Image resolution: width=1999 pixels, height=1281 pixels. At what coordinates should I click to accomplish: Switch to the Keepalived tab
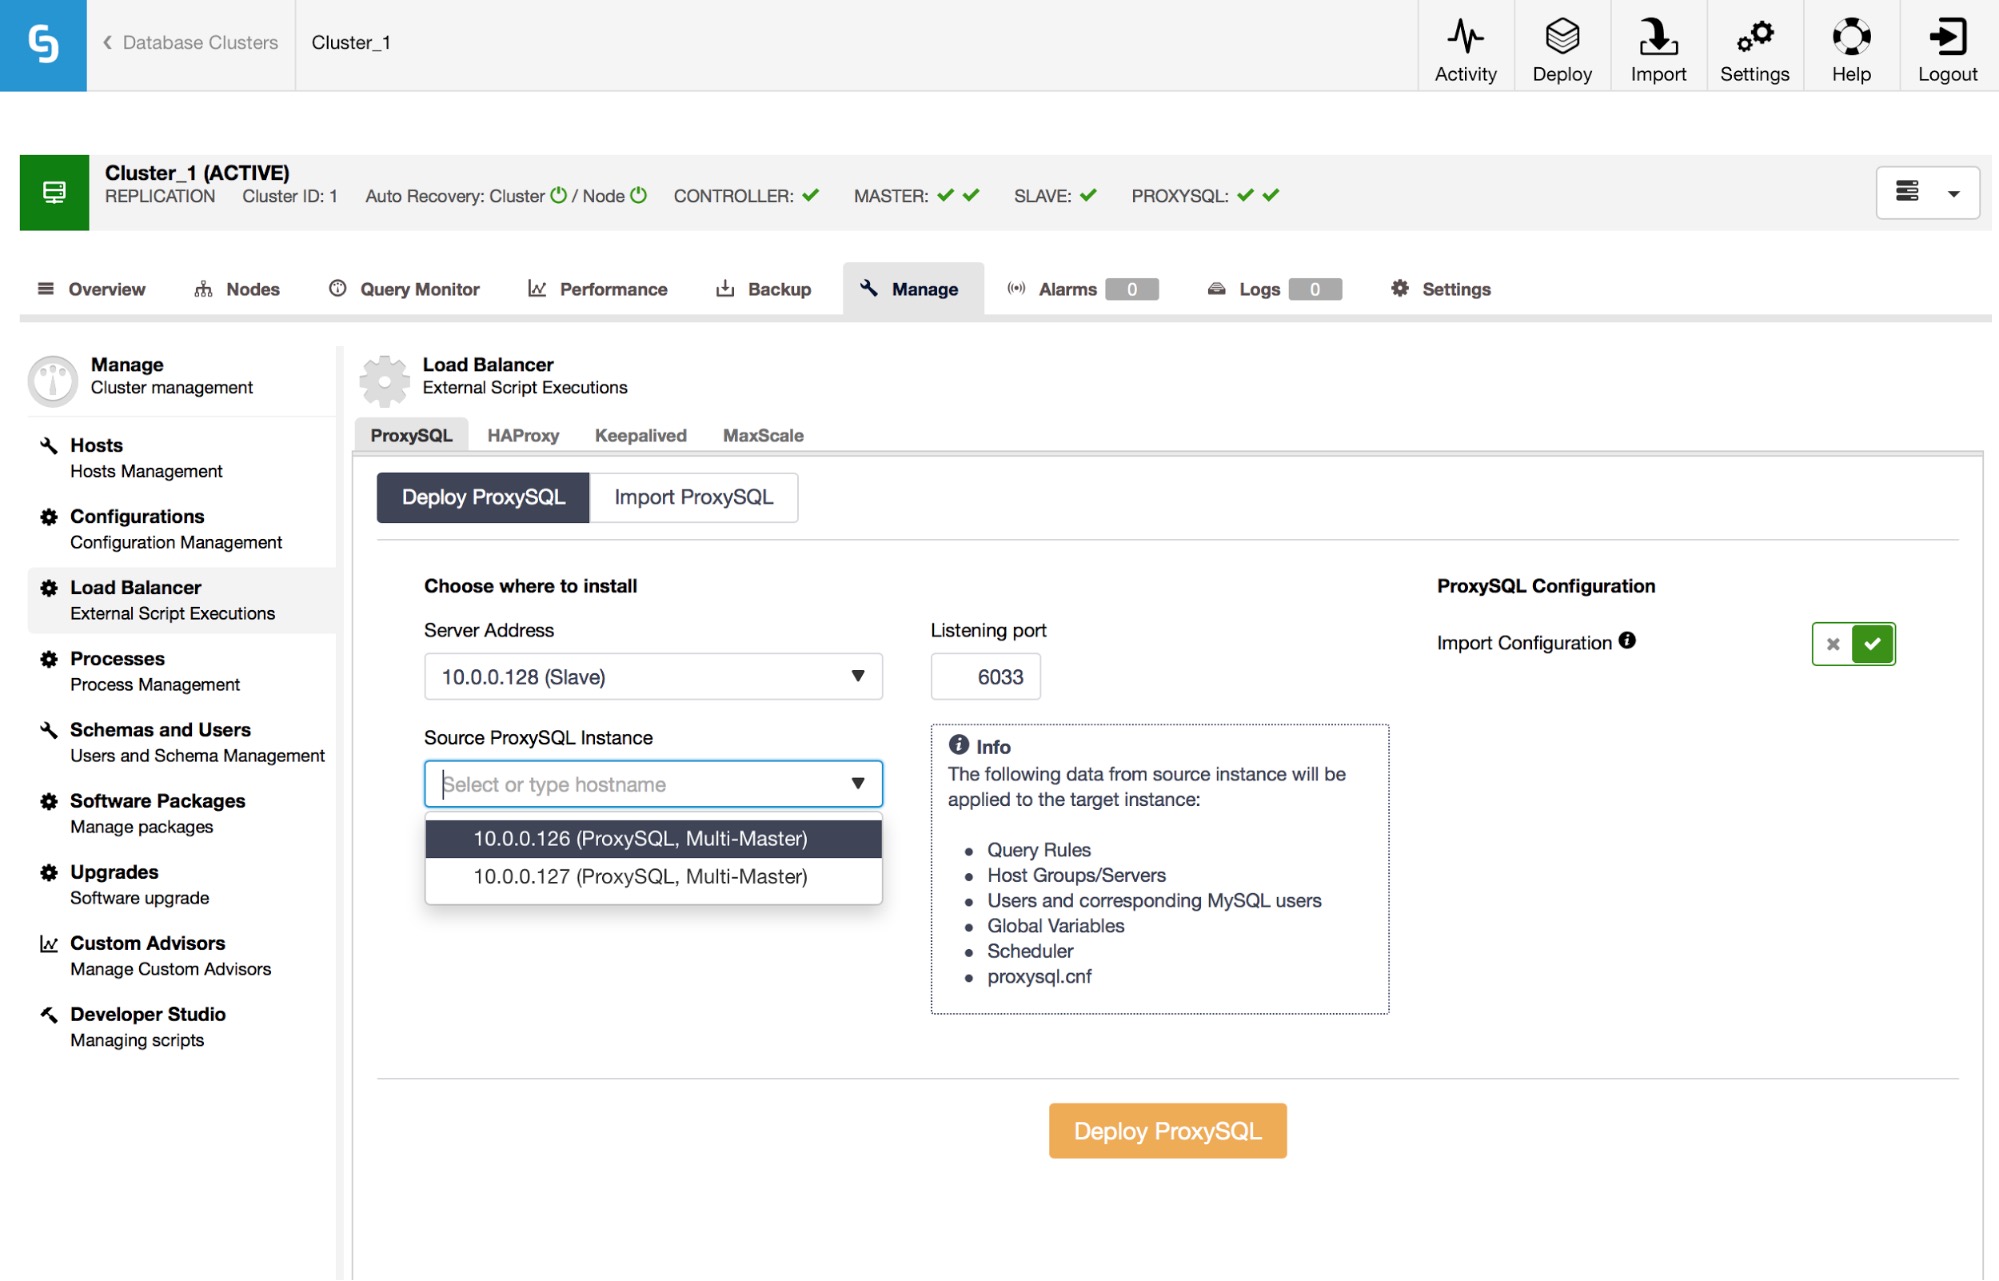point(640,435)
